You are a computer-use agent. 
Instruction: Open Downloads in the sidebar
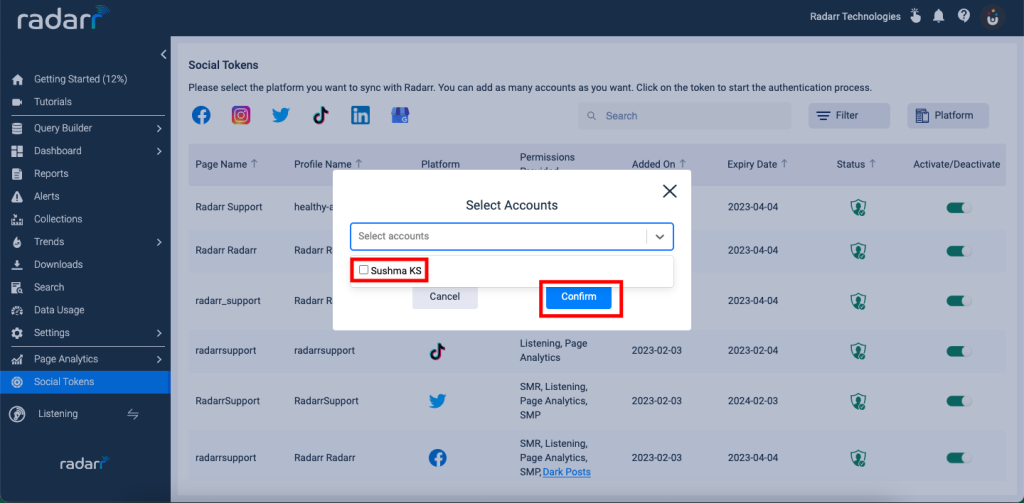tap(58, 265)
